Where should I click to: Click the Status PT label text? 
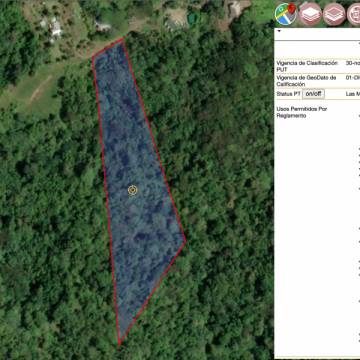(x=289, y=94)
